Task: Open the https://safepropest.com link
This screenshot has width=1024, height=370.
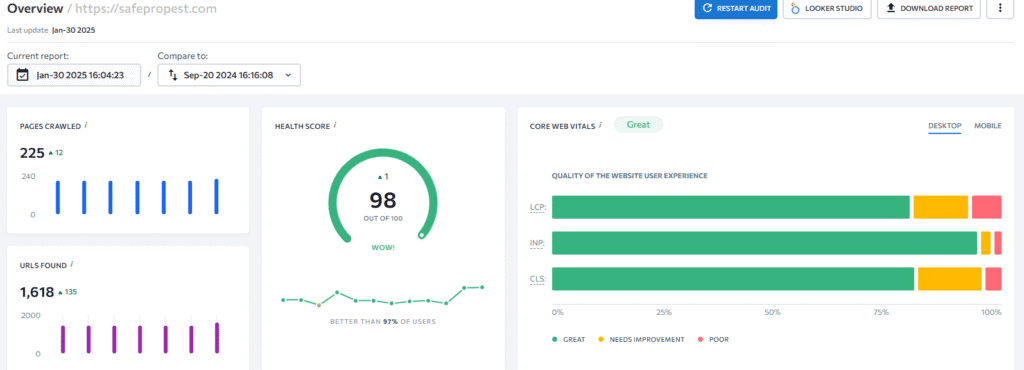Action: coord(145,8)
